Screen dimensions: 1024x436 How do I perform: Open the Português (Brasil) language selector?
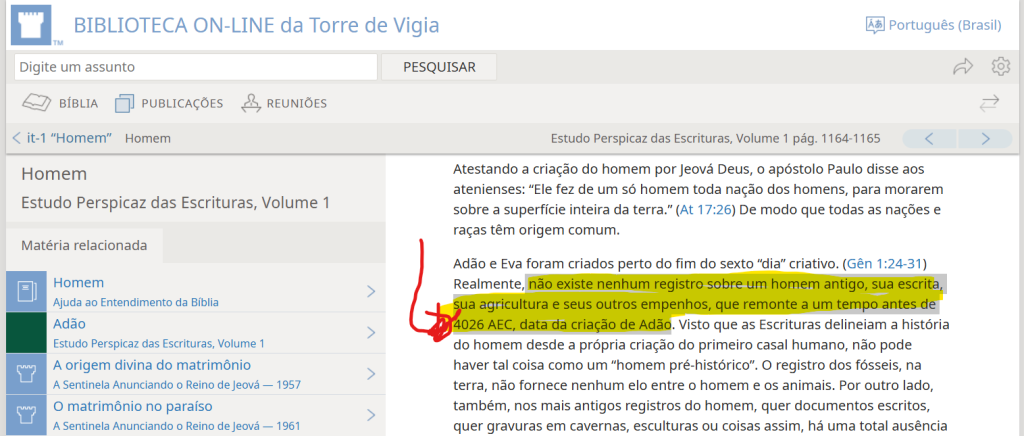click(x=933, y=25)
